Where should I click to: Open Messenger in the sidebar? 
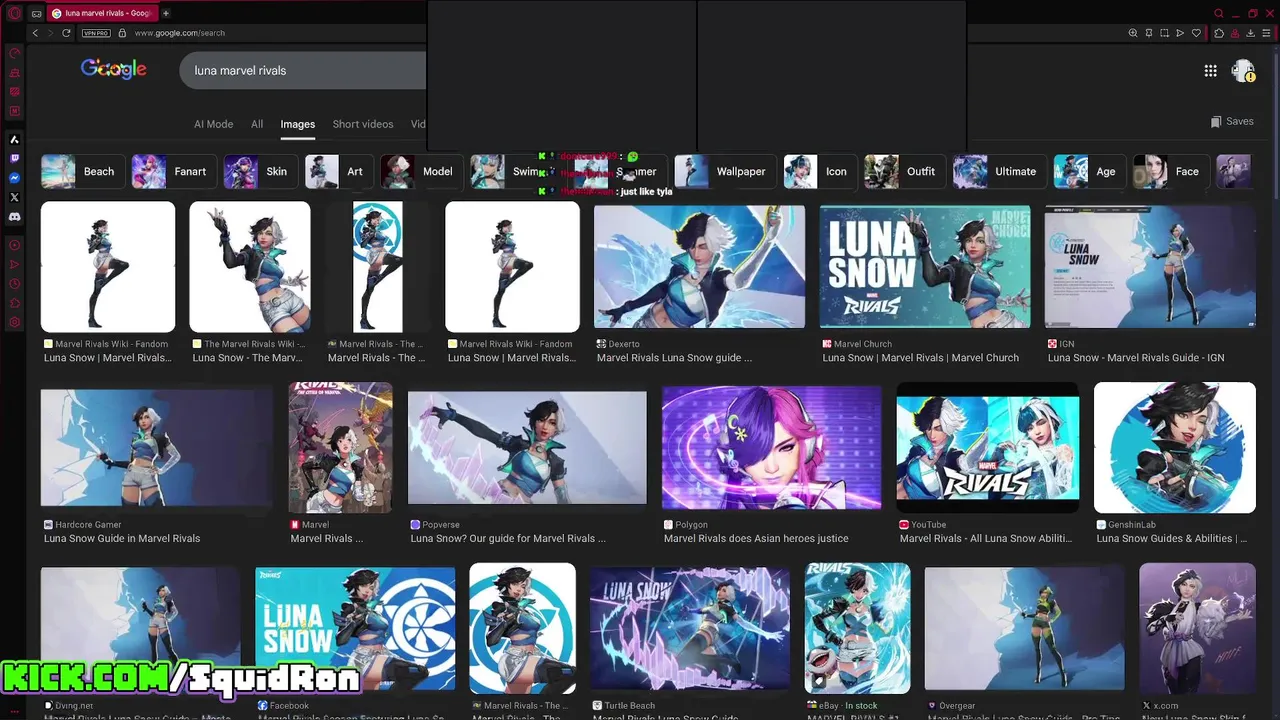(x=14, y=178)
